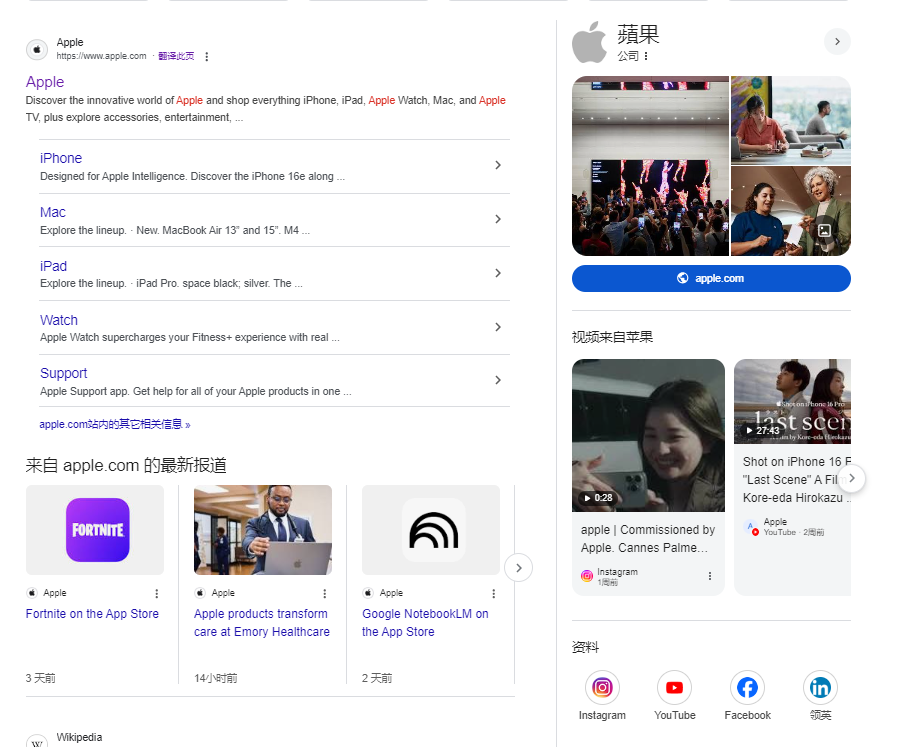Viewport: 904px width, 747px height.
Task: Click the 14小时前 timestamp
Action: pos(216,678)
